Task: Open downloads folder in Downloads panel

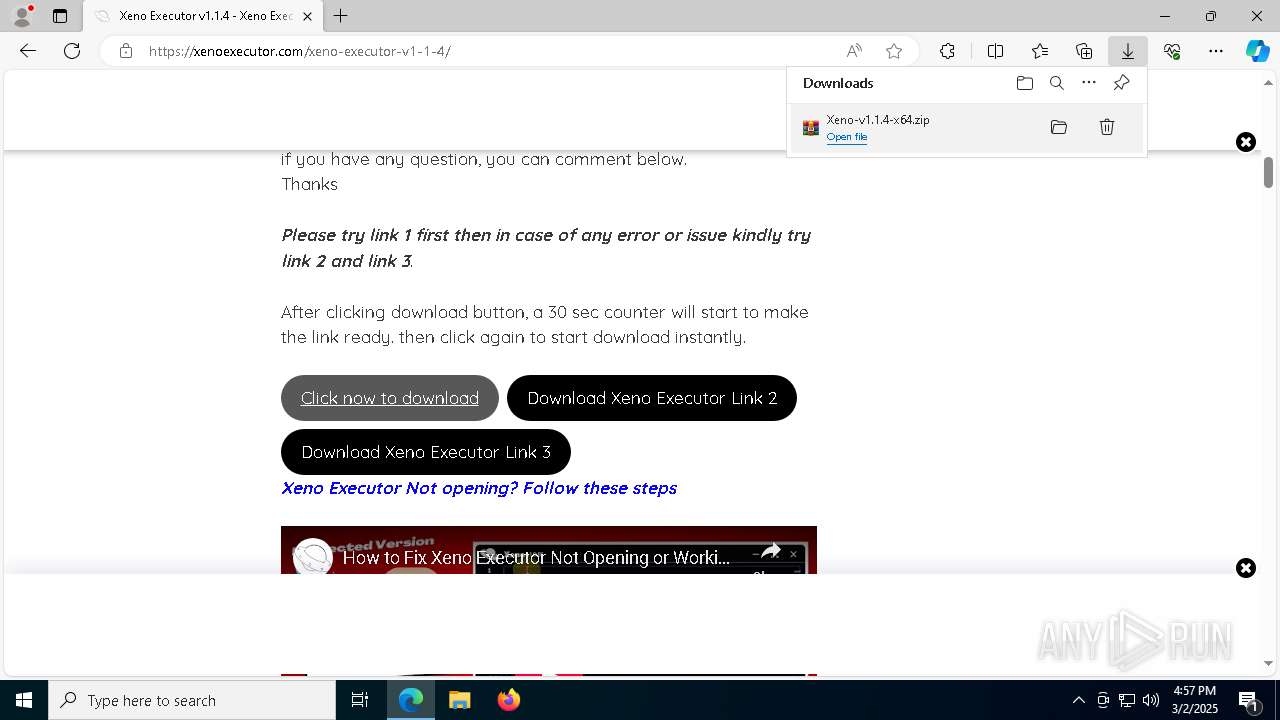Action: click(x=1025, y=83)
